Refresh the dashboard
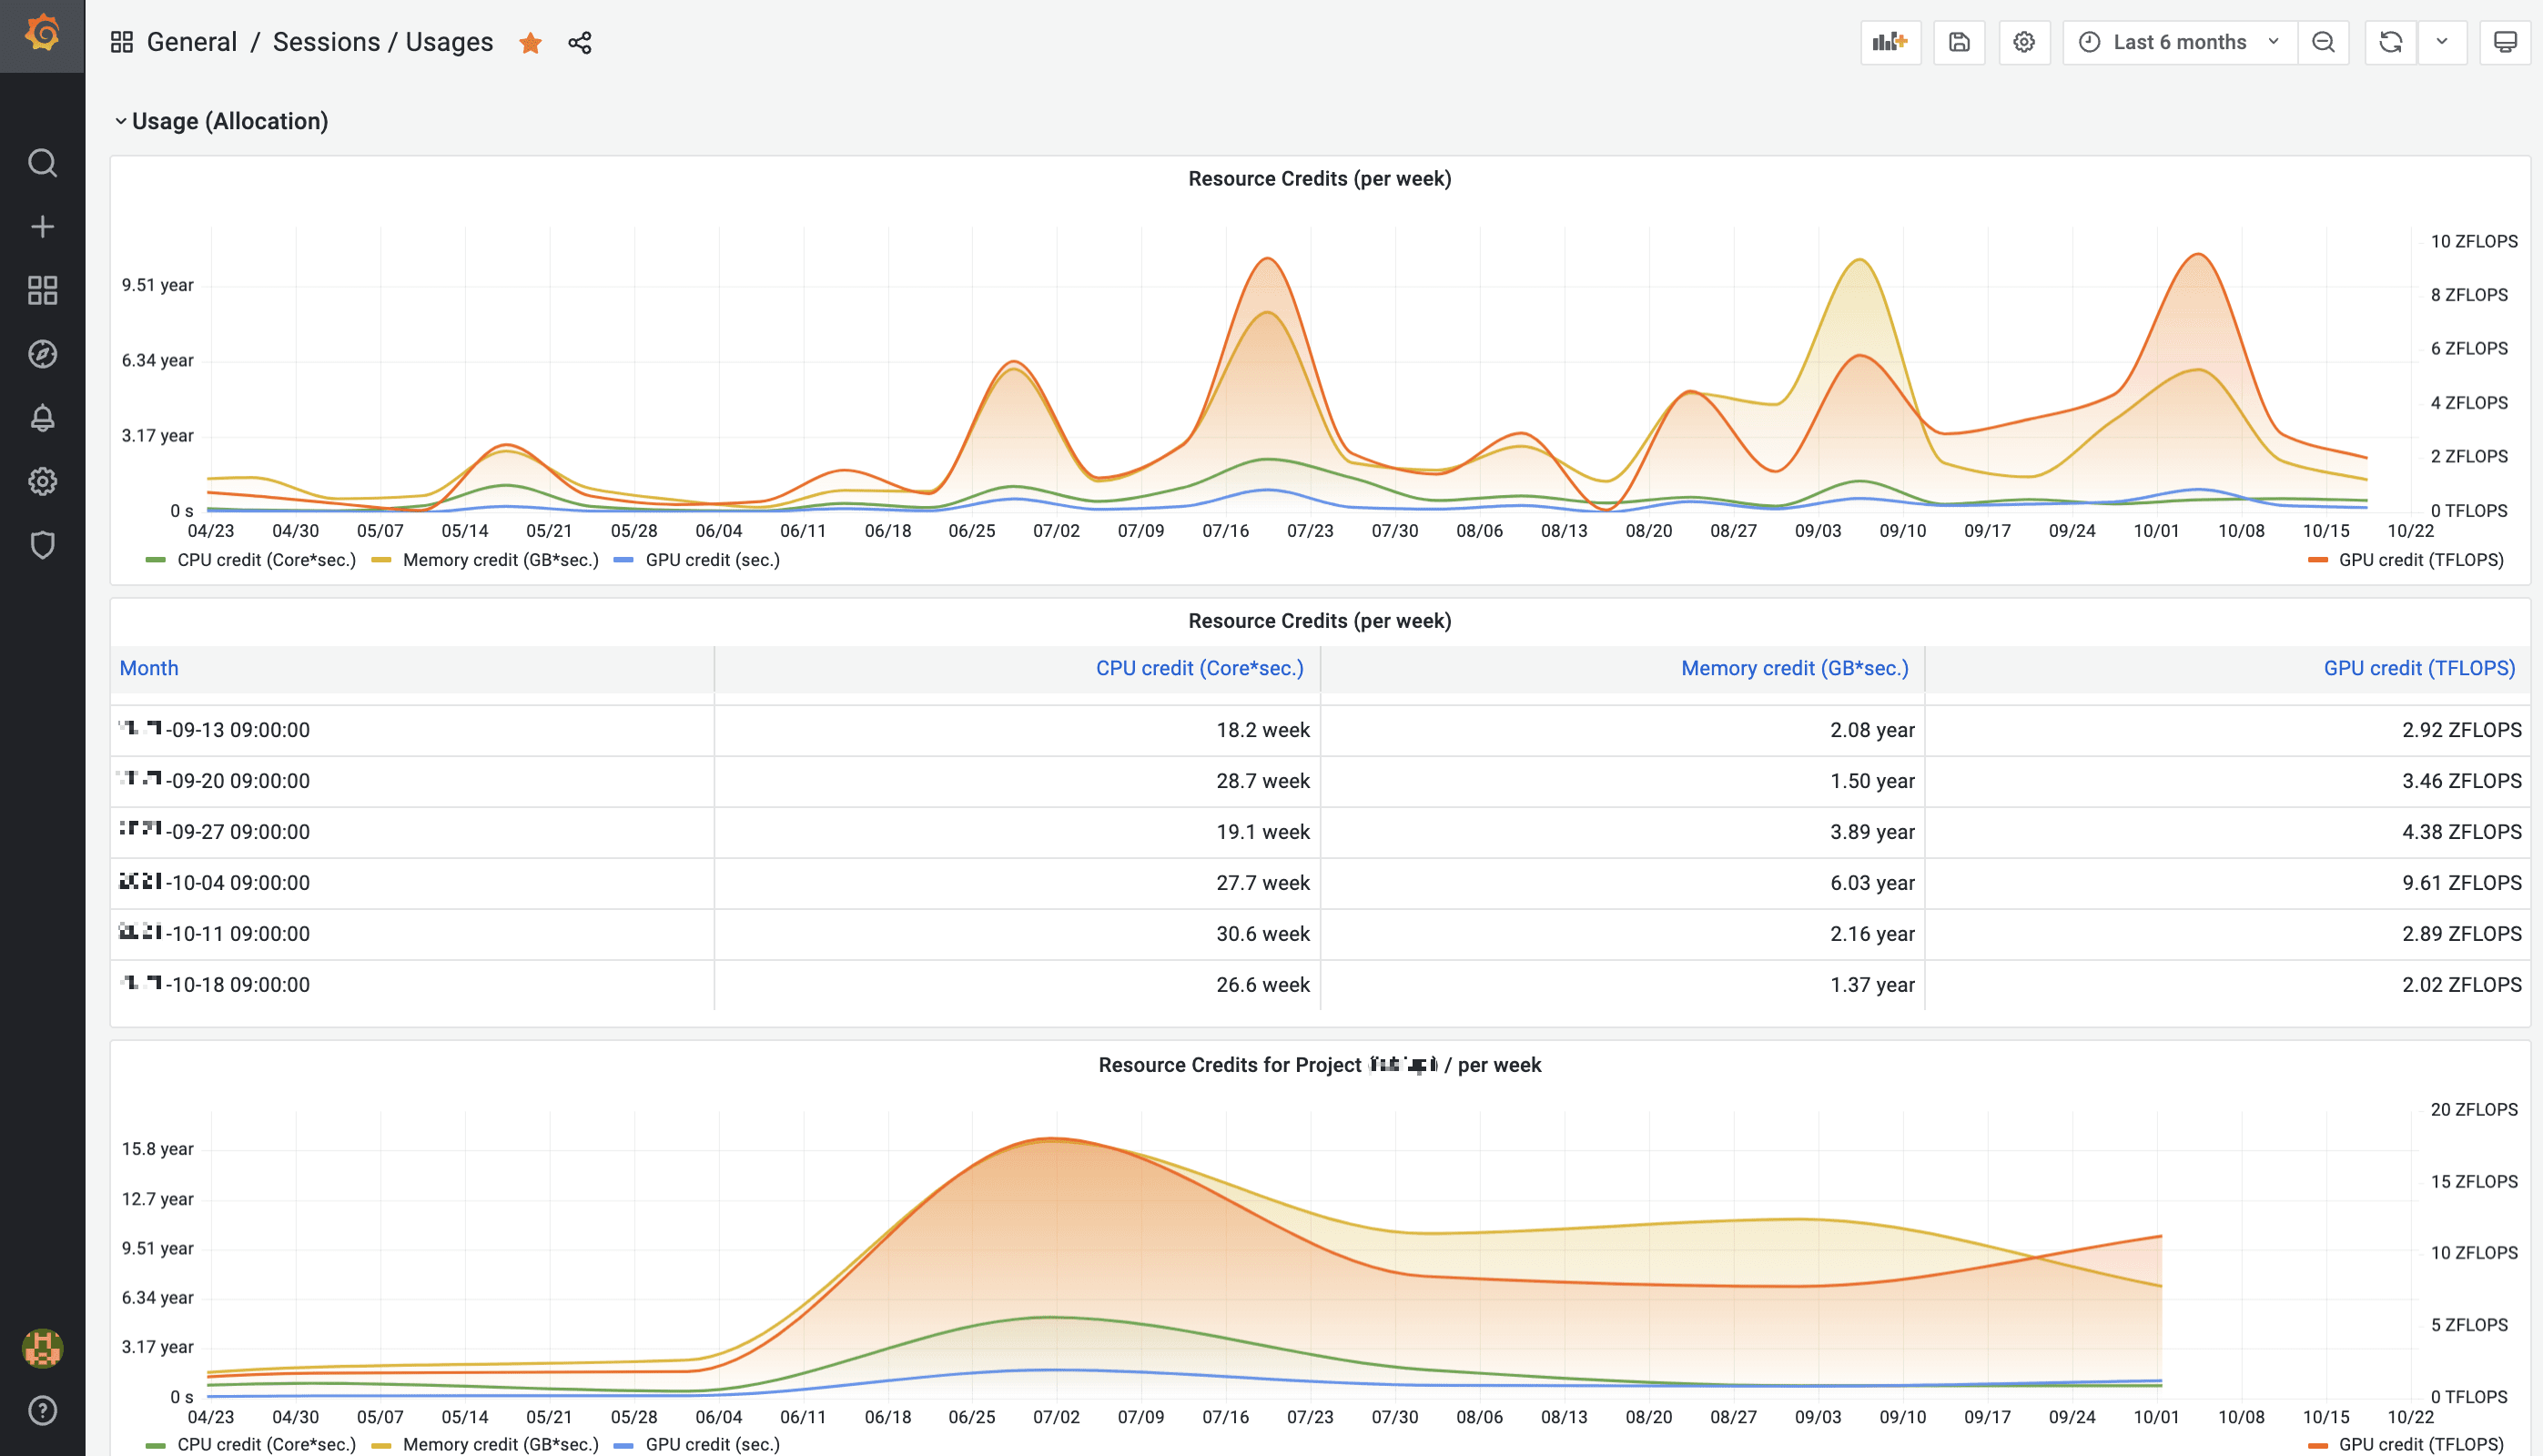 click(2391, 42)
